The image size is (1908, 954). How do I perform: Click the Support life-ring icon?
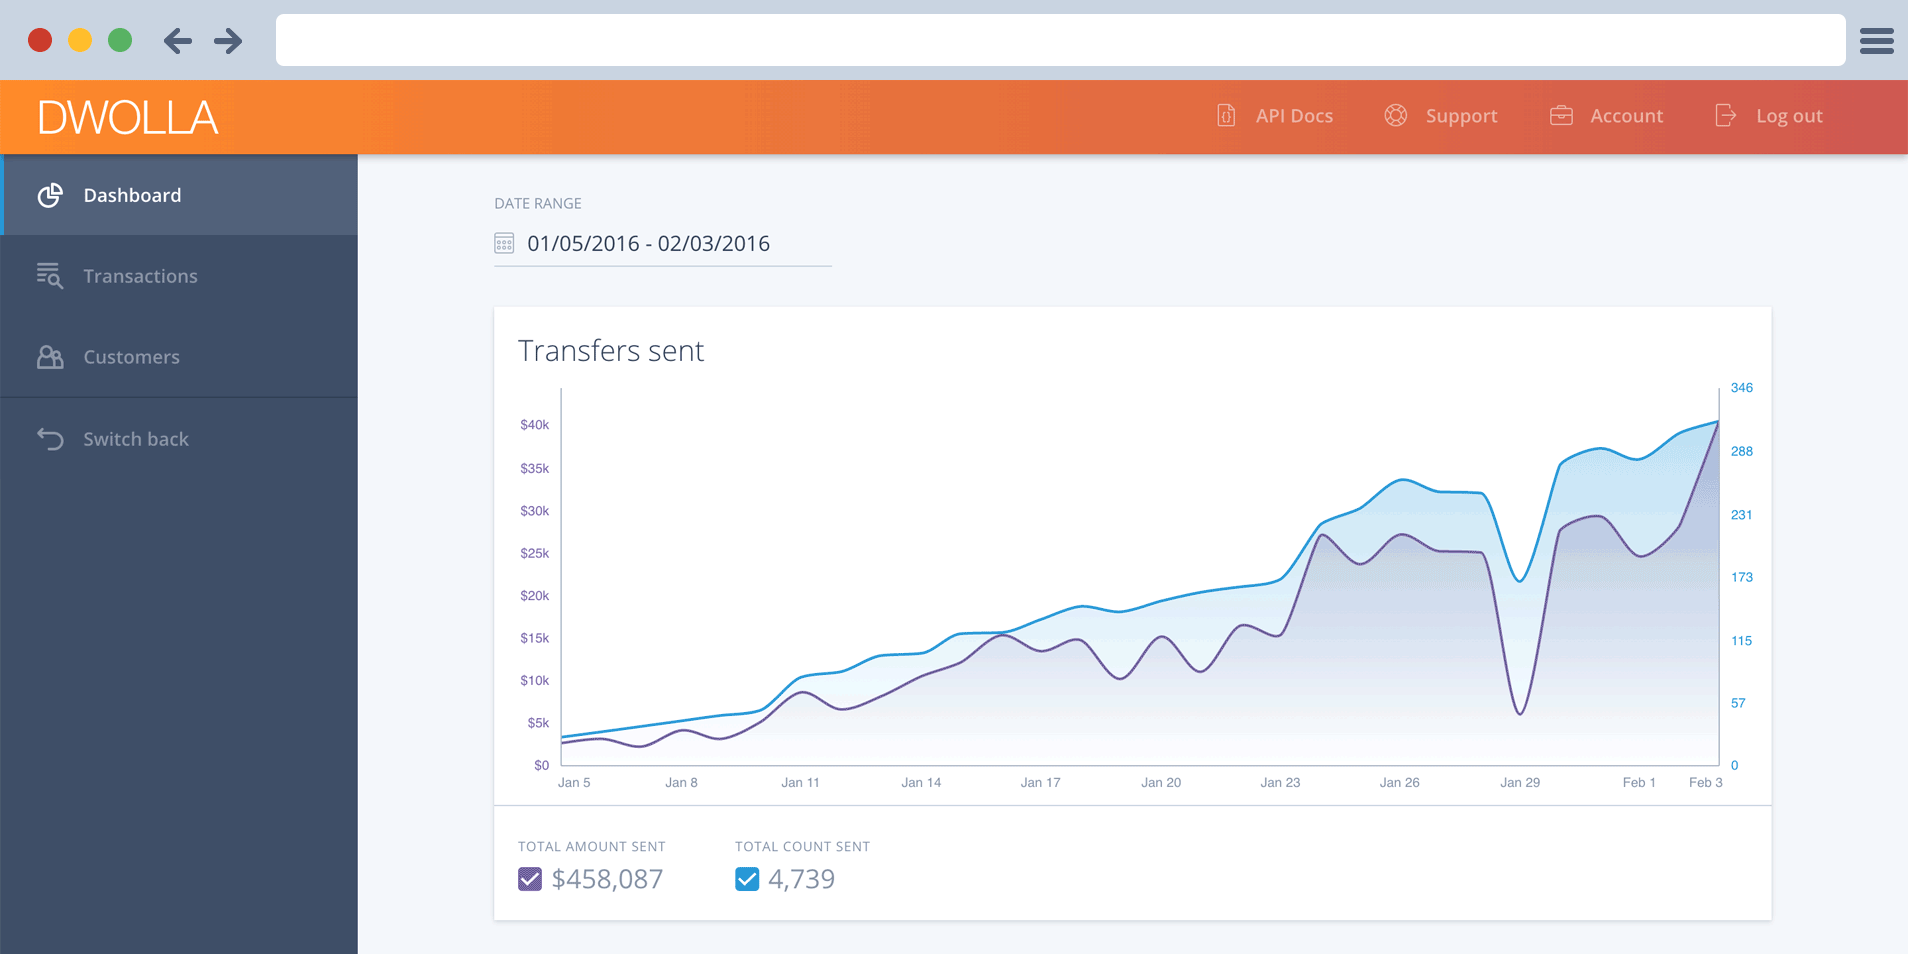pos(1396,115)
